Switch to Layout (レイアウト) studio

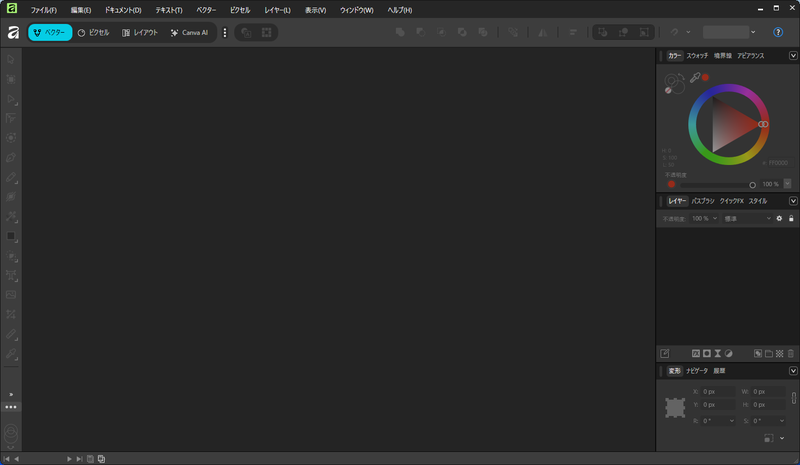[x=140, y=32]
